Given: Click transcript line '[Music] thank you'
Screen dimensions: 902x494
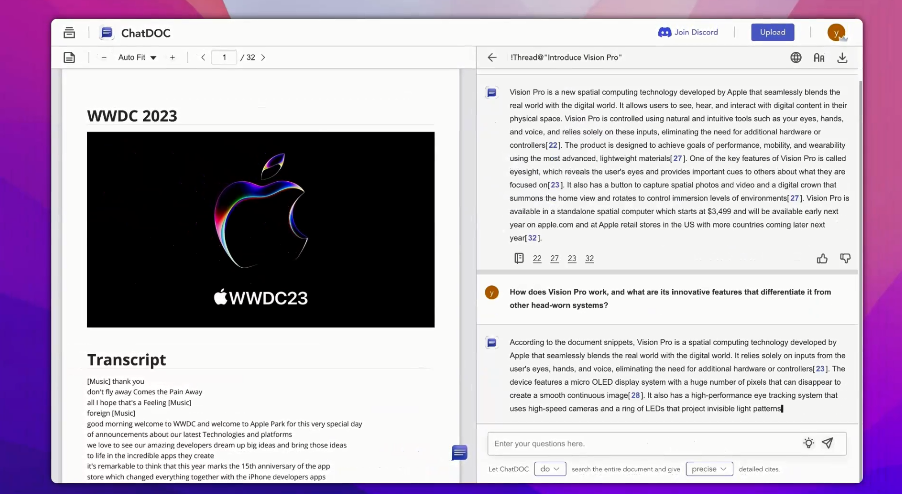Looking at the screenshot, I should (116, 381).
